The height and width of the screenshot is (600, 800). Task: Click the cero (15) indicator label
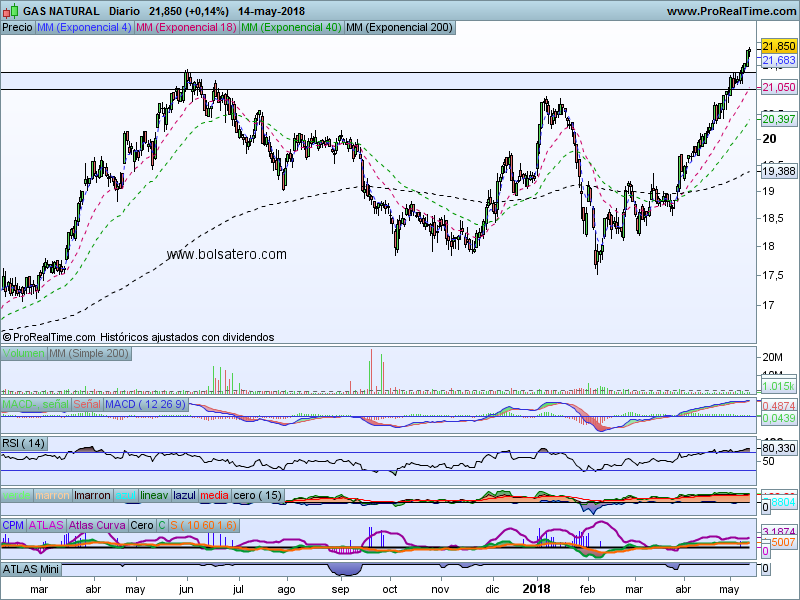click(257, 495)
